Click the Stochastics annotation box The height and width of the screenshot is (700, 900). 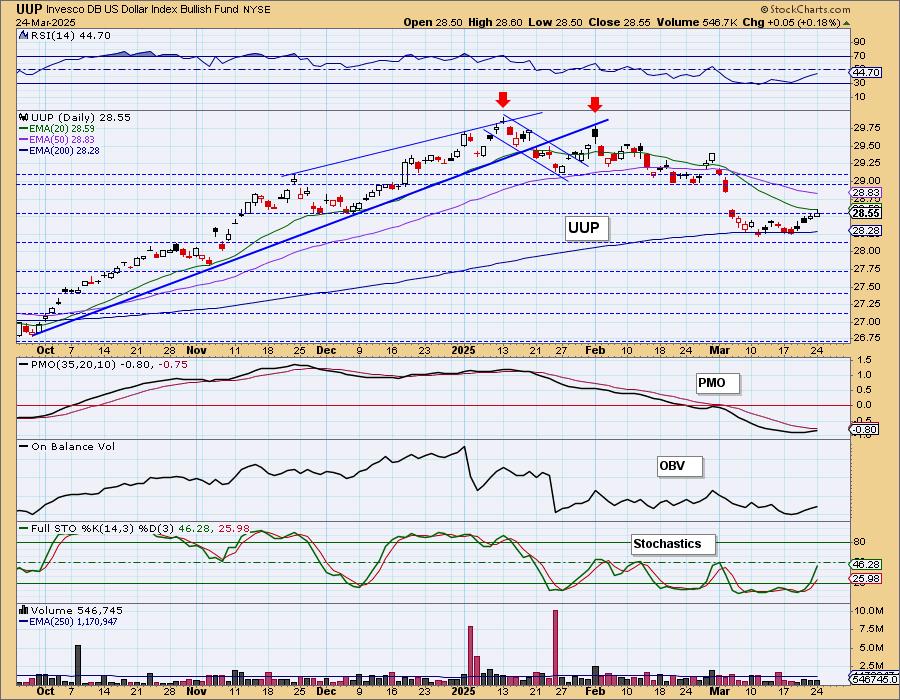pos(673,544)
